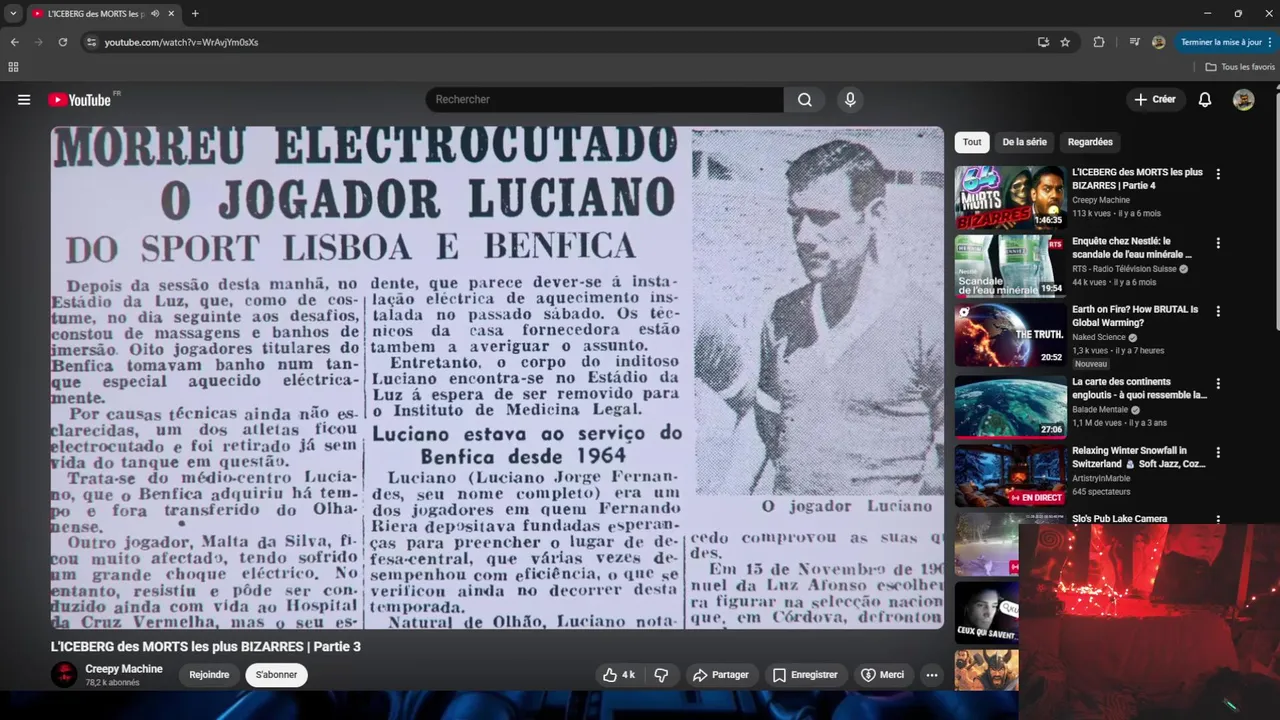This screenshot has height=720, width=1280.
Task: Open Earth on Fire video thumbnail
Action: click(x=1010, y=335)
